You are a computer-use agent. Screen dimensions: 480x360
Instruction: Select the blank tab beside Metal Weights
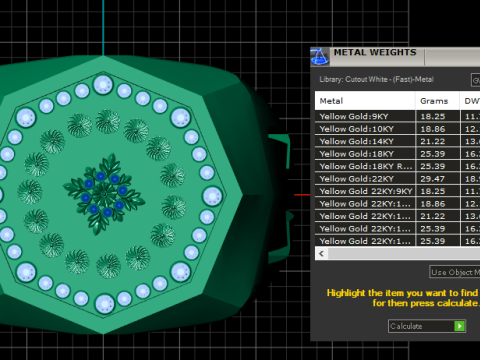(452, 57)
